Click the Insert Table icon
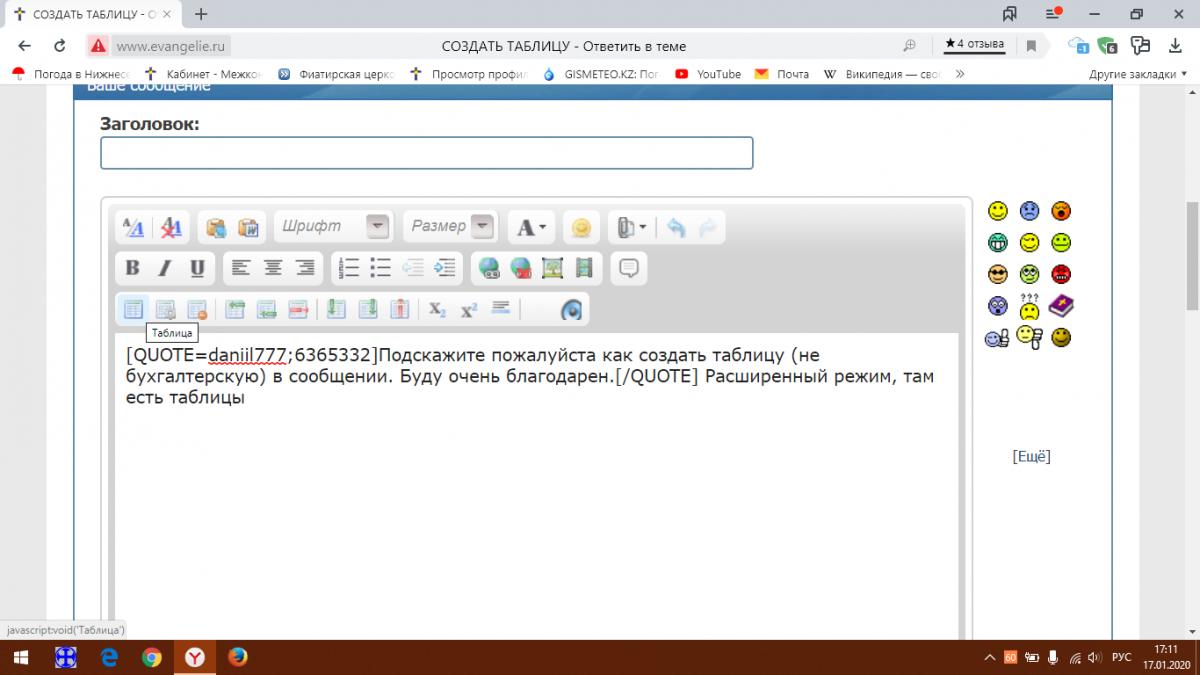This screenshot has width=1200, height=675. [x=133, y=309]
